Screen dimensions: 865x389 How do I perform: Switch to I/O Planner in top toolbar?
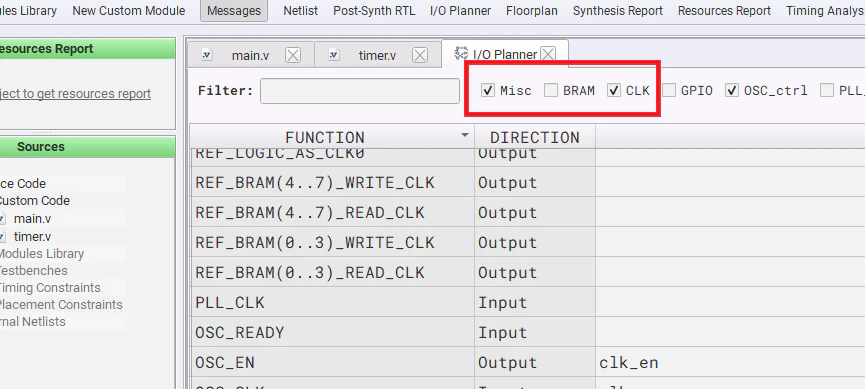coord(461,10)
